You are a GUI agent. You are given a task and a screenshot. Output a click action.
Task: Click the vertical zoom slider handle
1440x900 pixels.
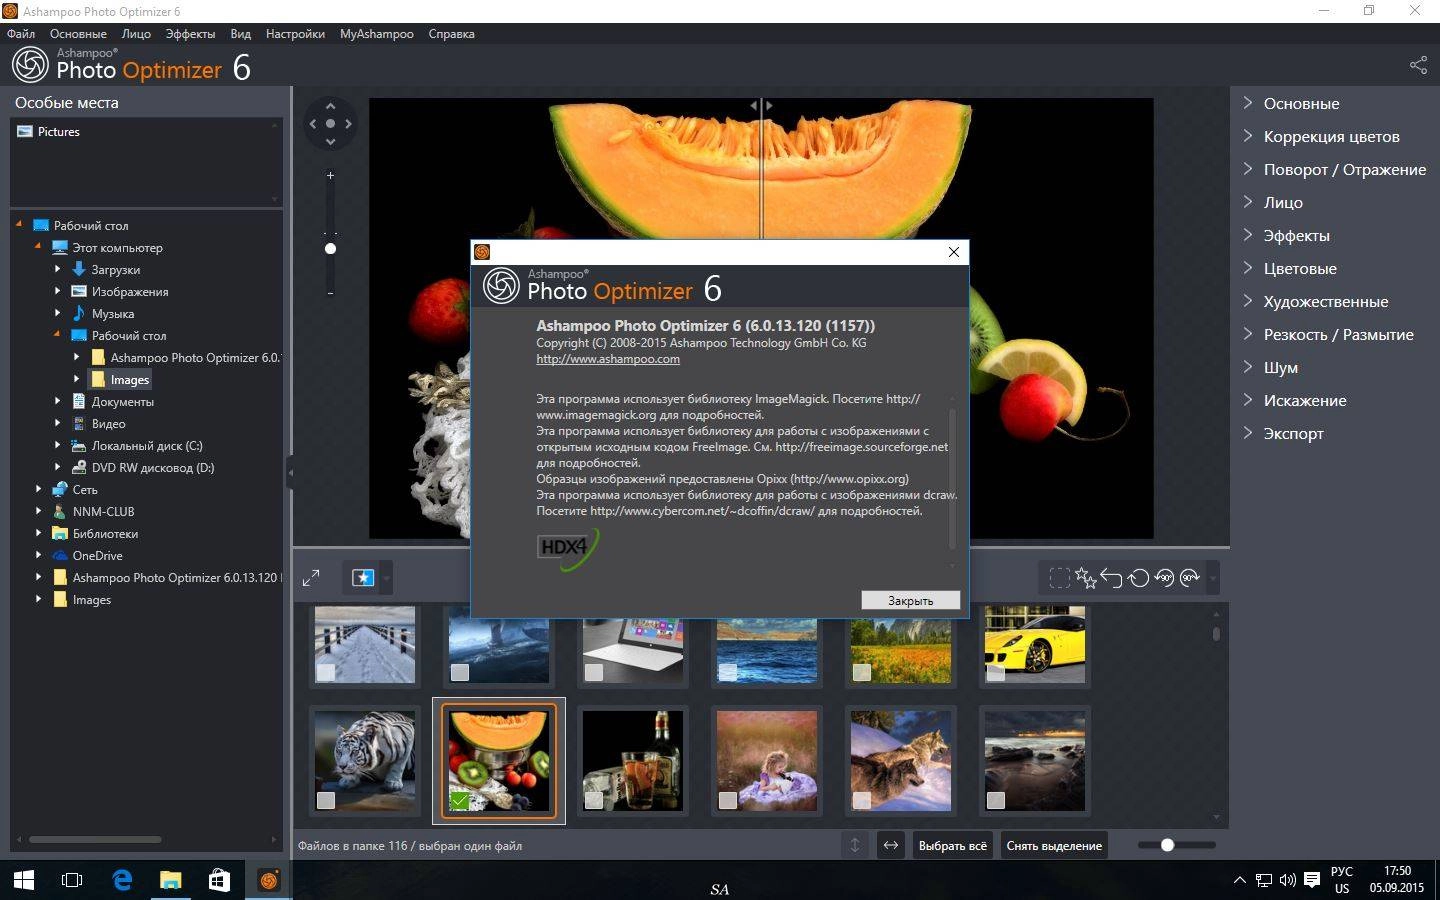pos(330,248)
